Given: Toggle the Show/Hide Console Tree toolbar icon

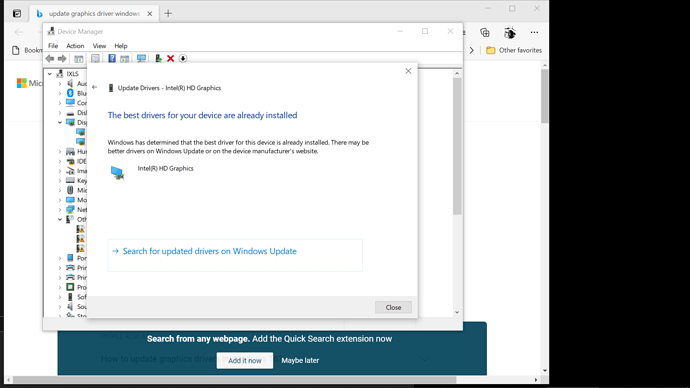Looking at the screenshot, I should point(79,59).
